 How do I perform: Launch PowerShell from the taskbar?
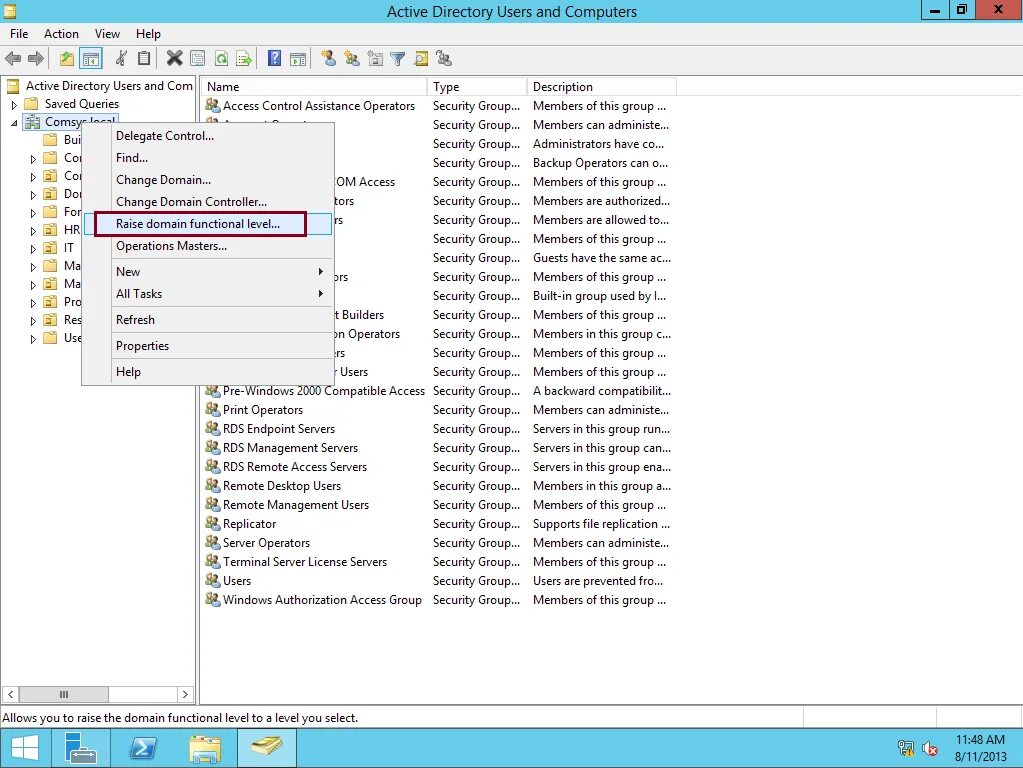143,748
